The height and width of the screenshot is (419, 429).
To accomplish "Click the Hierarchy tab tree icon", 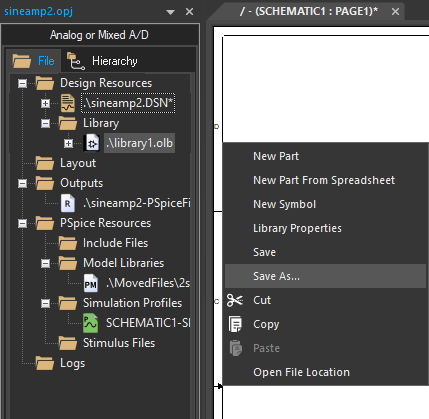I will 76,61.
